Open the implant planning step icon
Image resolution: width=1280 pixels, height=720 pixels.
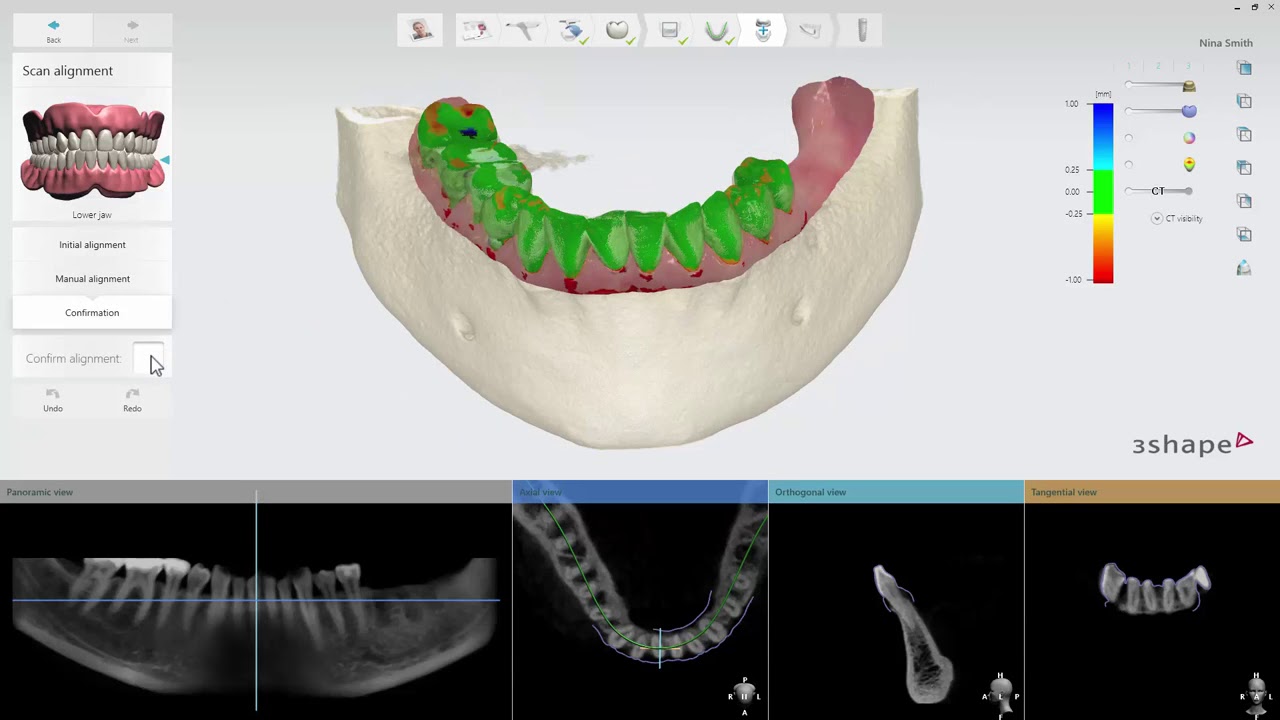coord(862,30)
